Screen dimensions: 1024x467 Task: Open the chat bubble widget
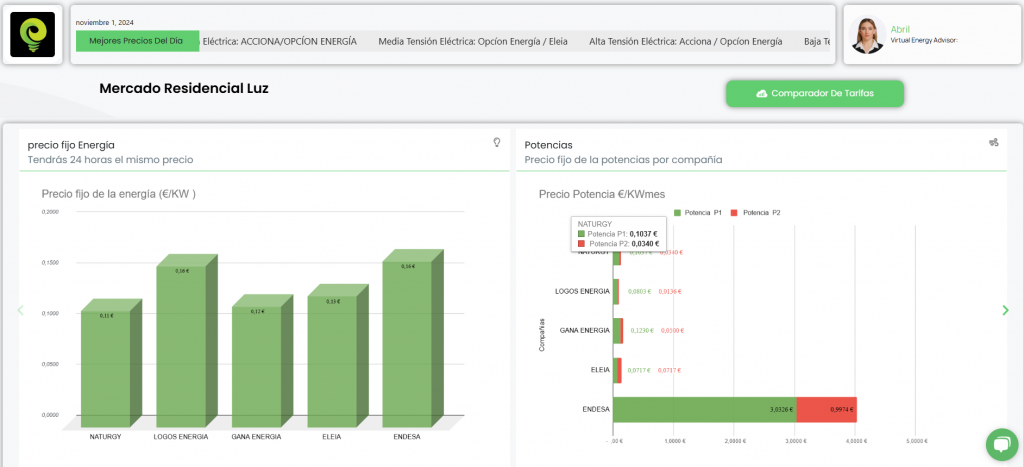click(x=1002, y=444)
